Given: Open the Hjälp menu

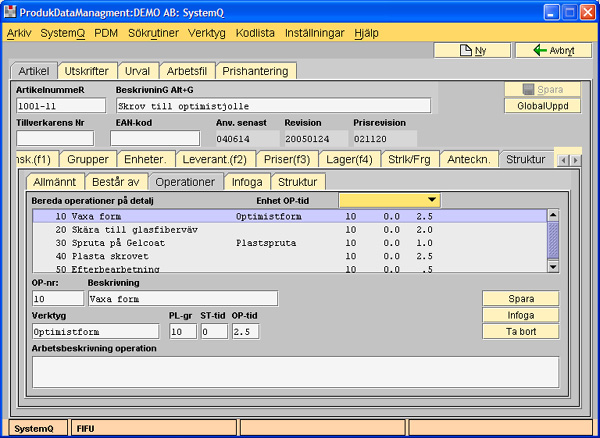Looking at the screenshot, I should pyautogui.click(x=366, y=33).
